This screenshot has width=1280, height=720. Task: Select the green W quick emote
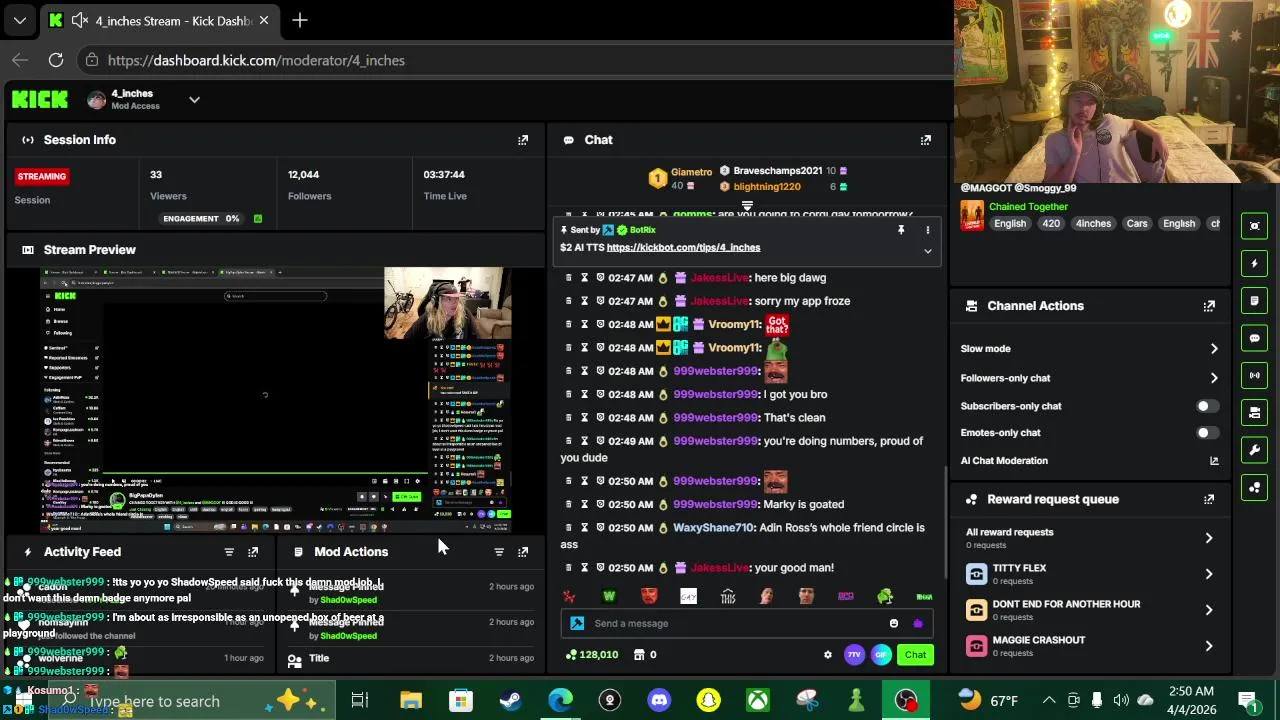point(609,596)
